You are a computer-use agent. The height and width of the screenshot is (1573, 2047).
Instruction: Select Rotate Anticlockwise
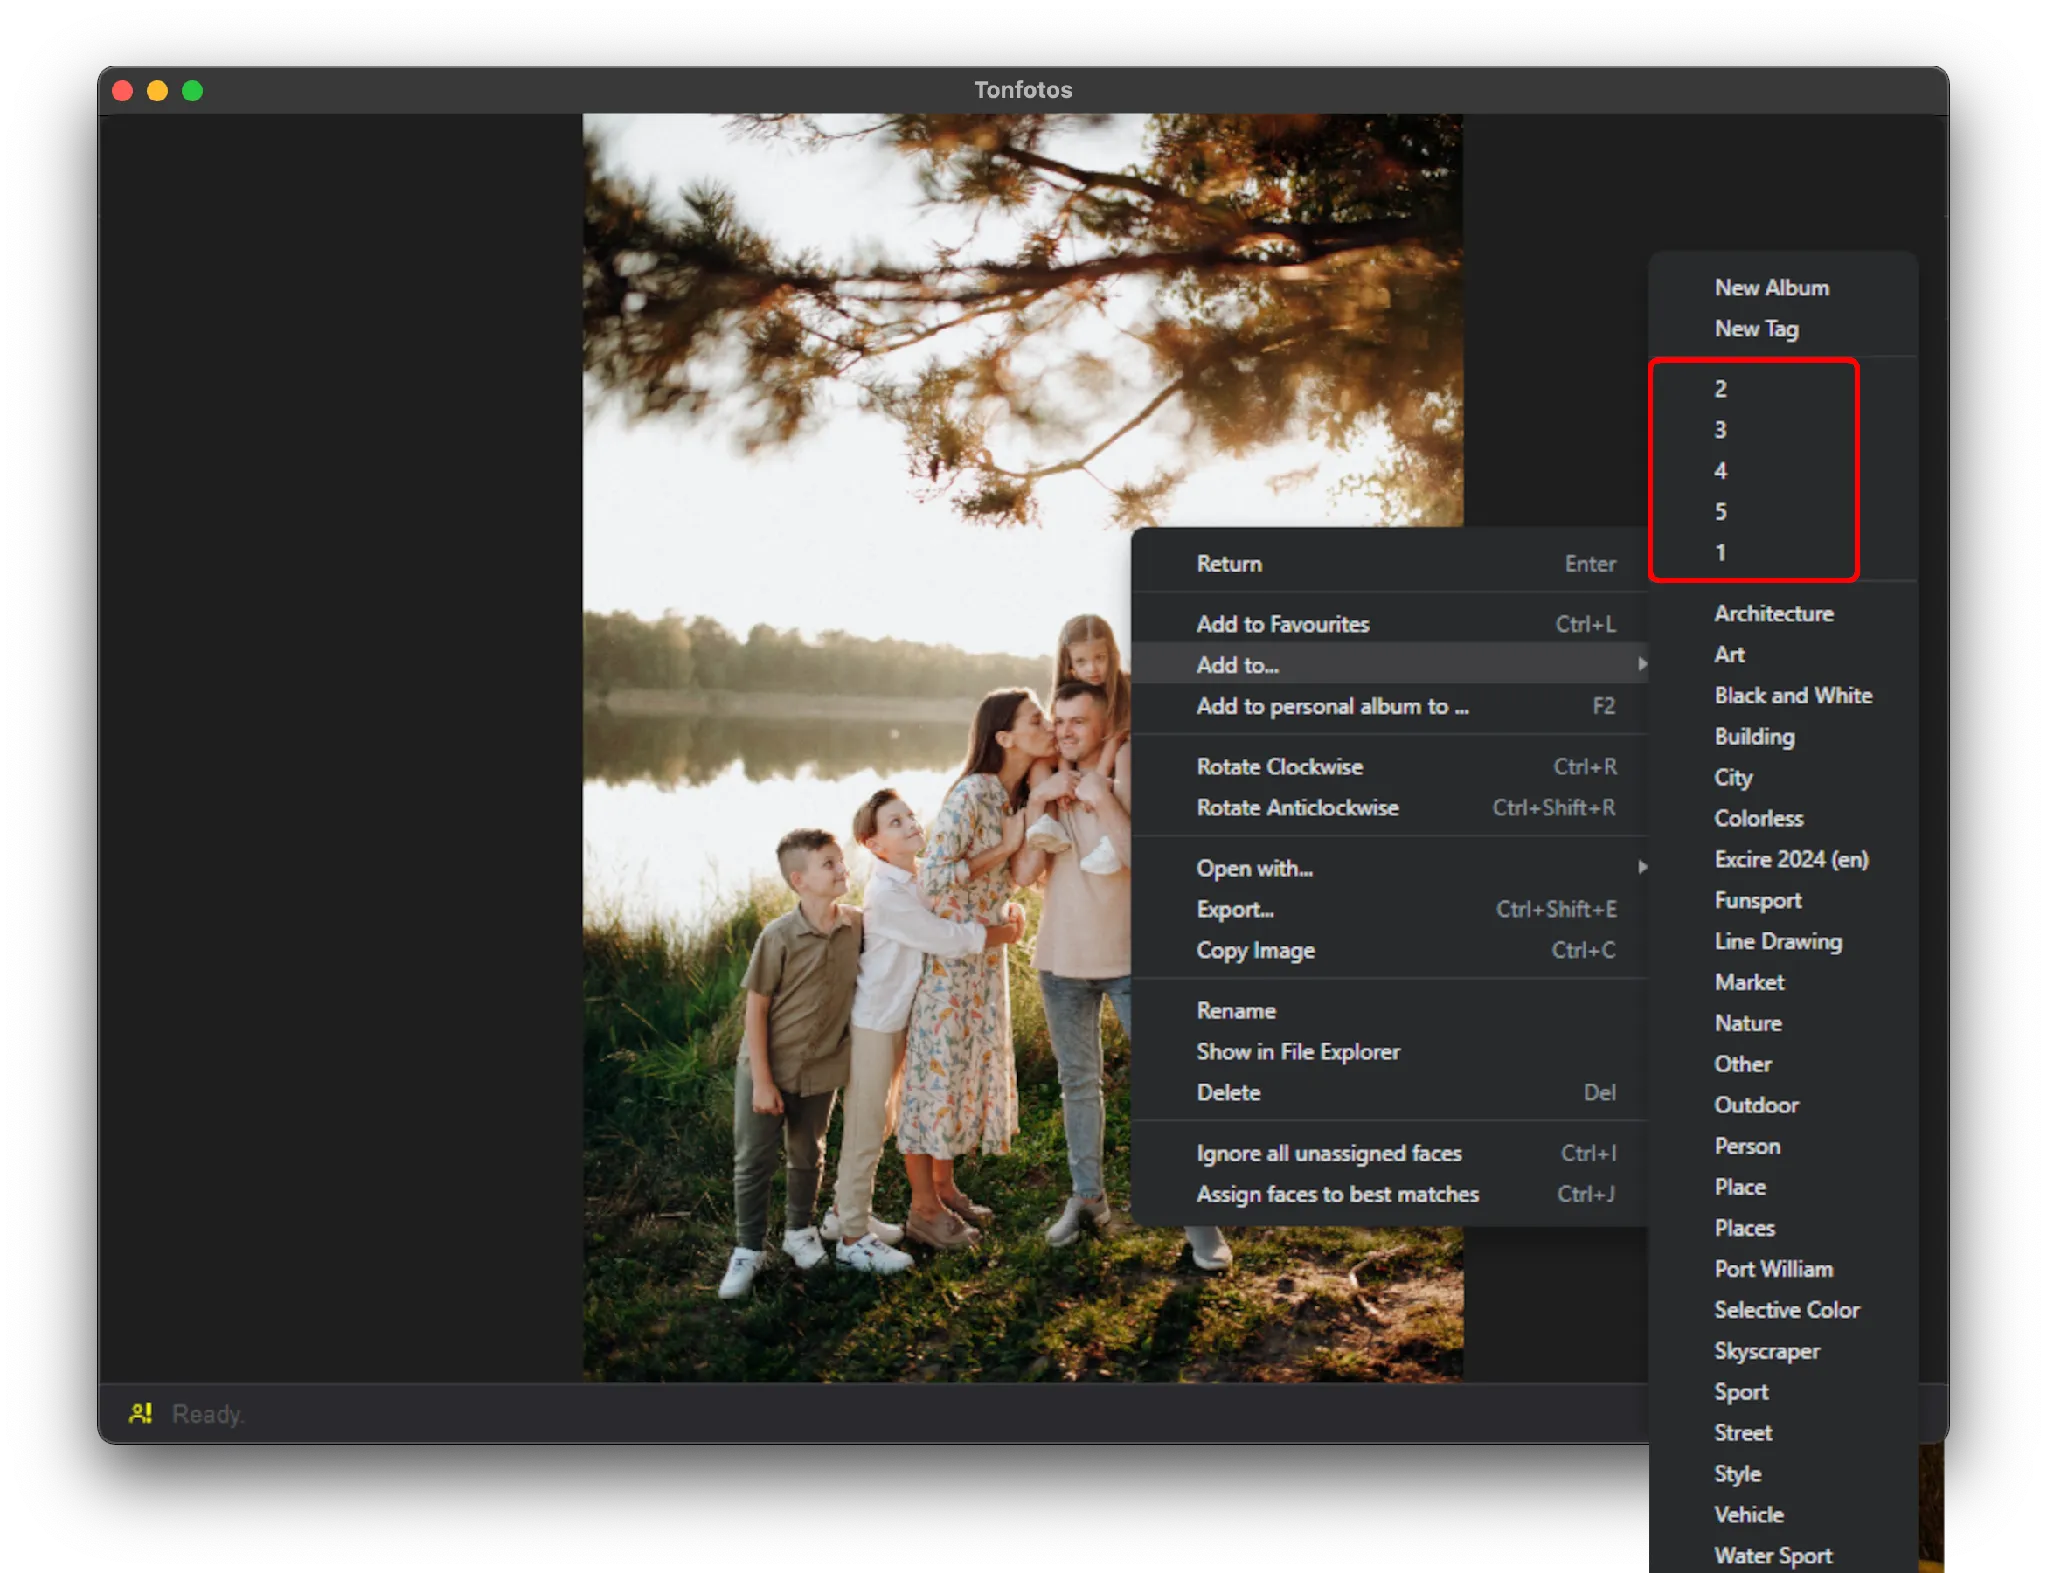coord(1390,807)
